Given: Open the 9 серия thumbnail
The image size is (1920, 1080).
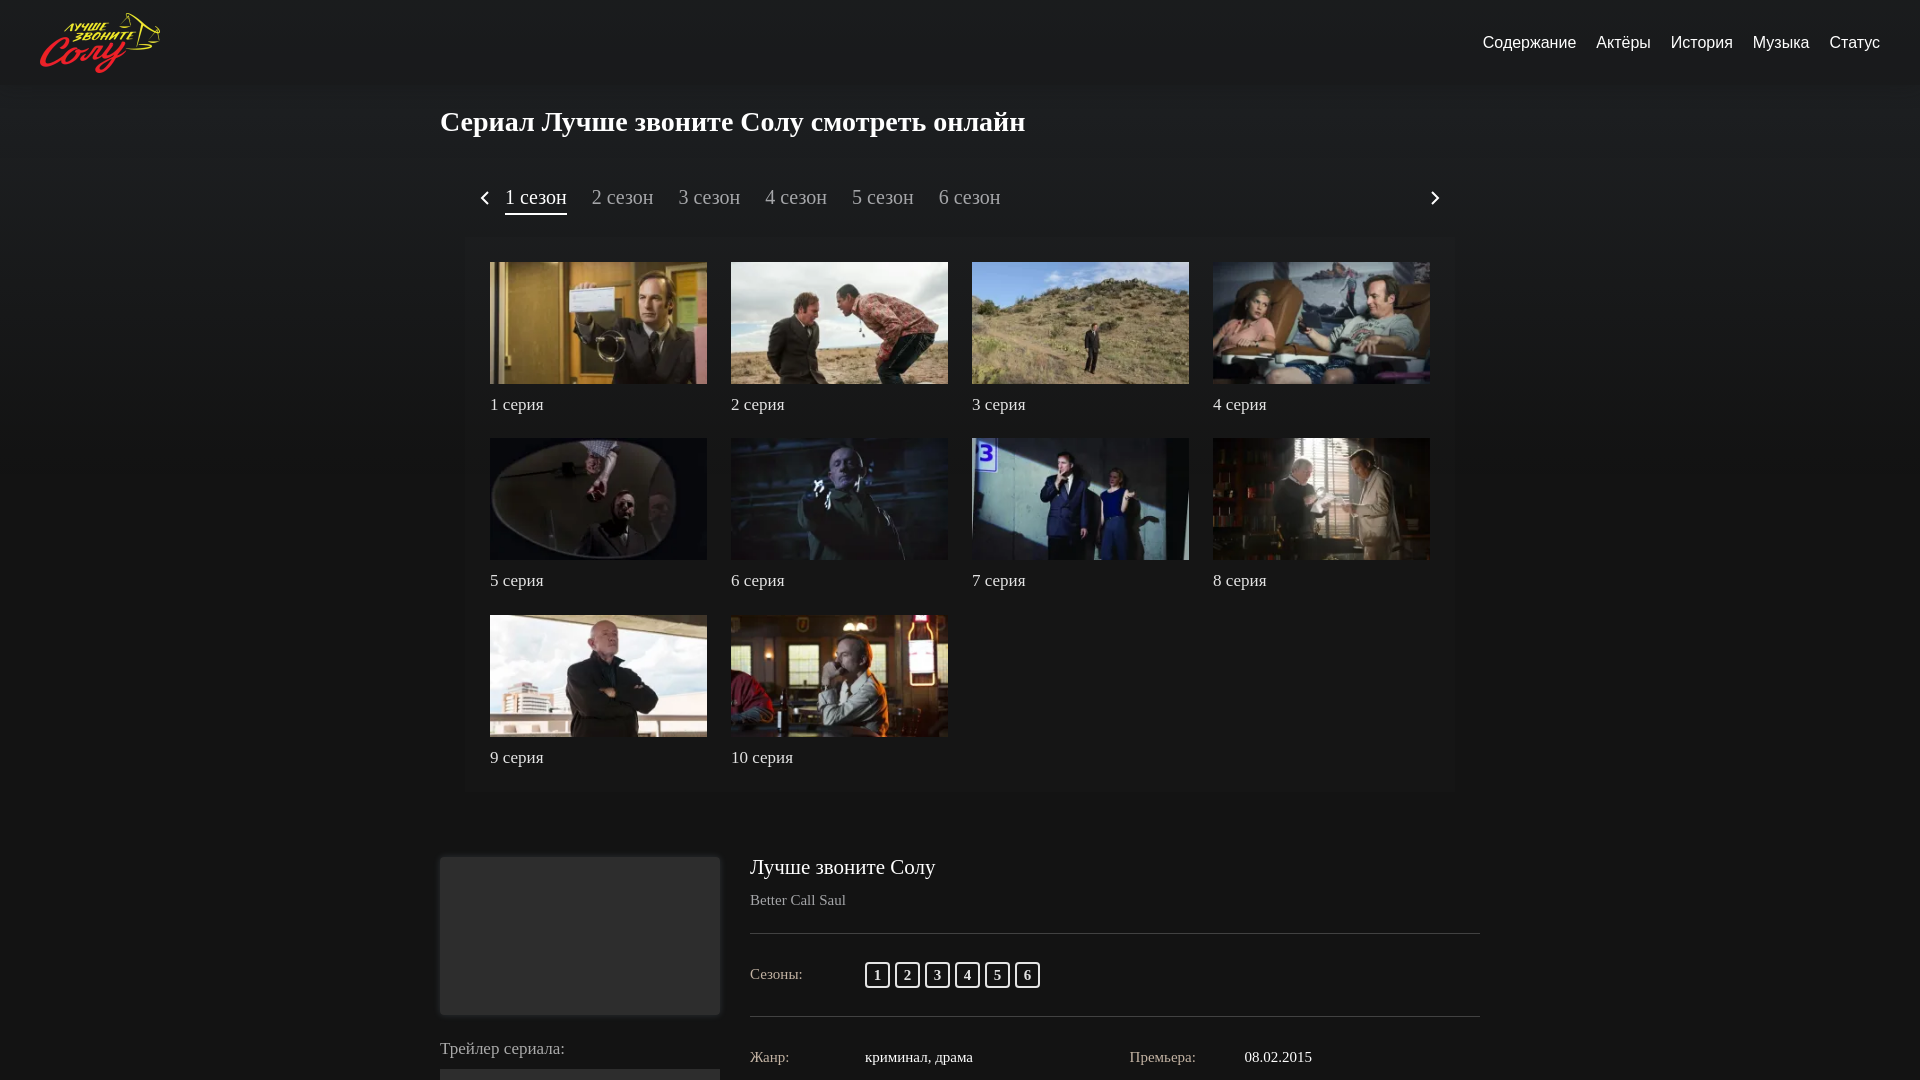Looking at the screenshot, I should click(x=598, y=676).
